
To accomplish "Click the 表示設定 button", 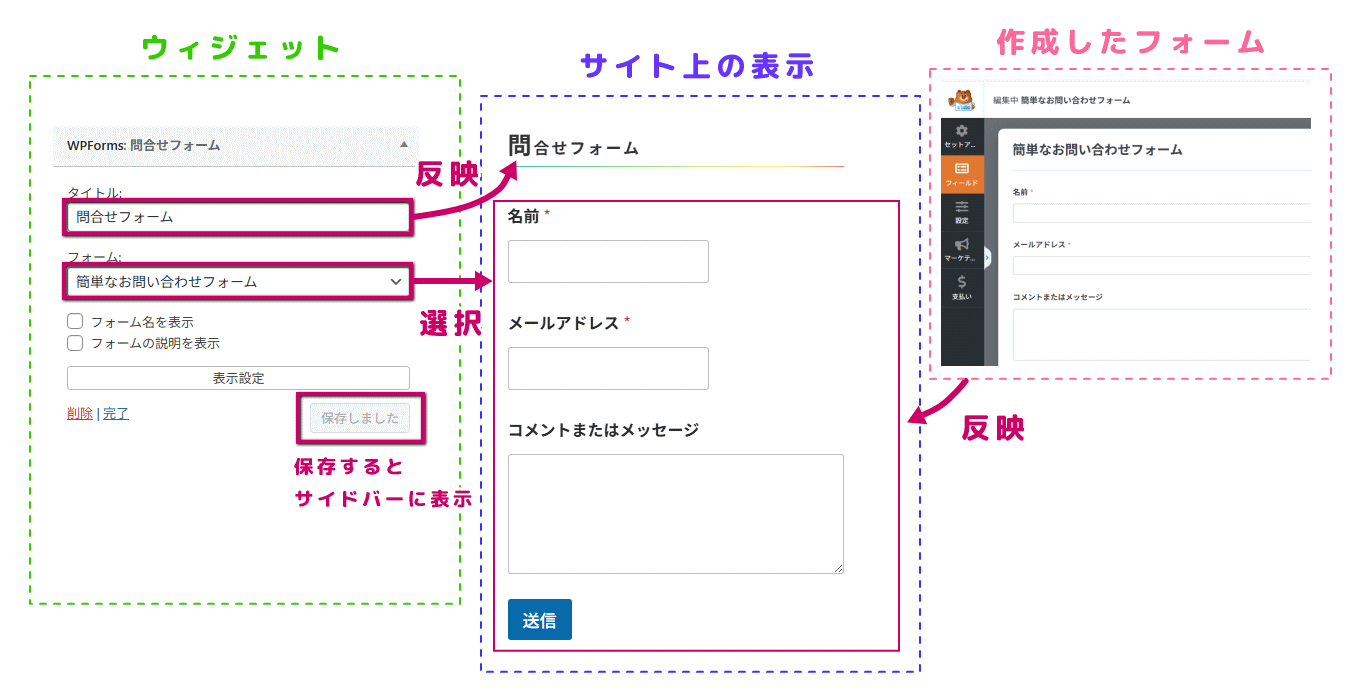I will click(x=238, y=378).
